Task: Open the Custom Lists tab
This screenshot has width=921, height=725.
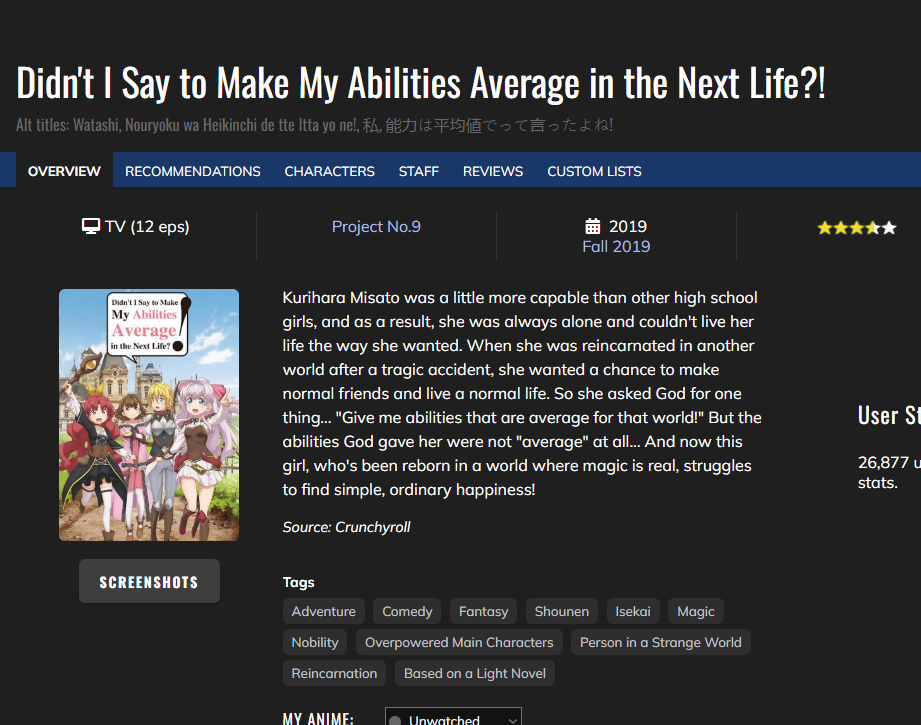Action: click(594, 171)
